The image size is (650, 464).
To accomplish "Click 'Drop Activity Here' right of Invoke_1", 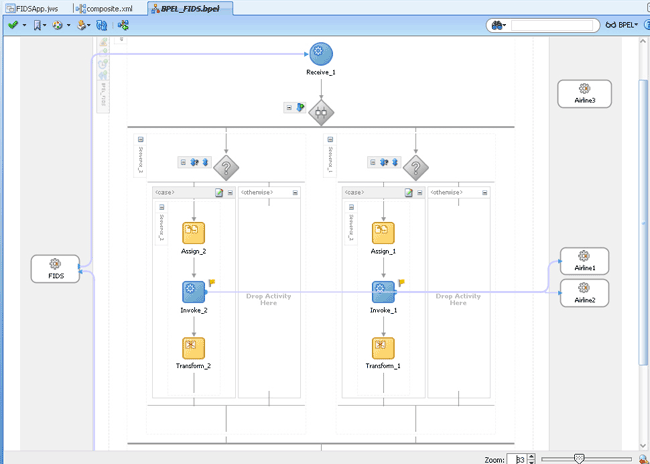I will (458, 299).
